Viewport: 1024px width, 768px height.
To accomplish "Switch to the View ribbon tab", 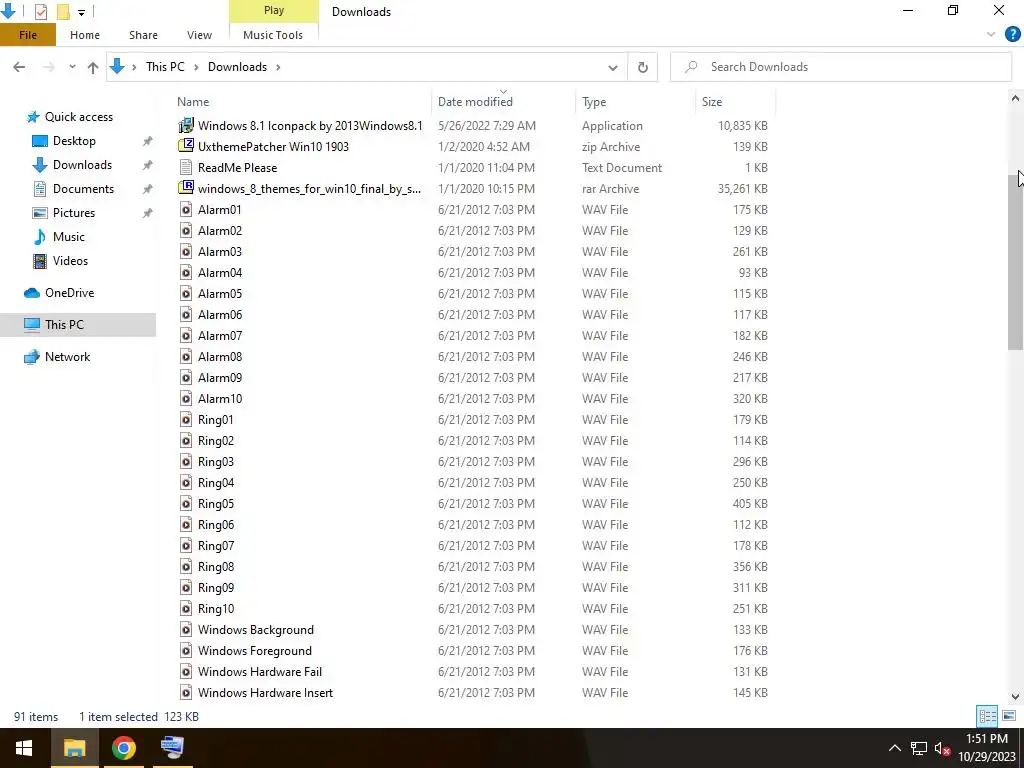I will tap(199, 35).
